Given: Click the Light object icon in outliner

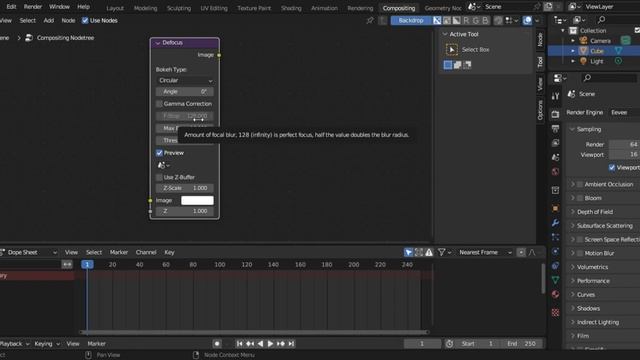Looking at the screenshot, I should (583, 61).
